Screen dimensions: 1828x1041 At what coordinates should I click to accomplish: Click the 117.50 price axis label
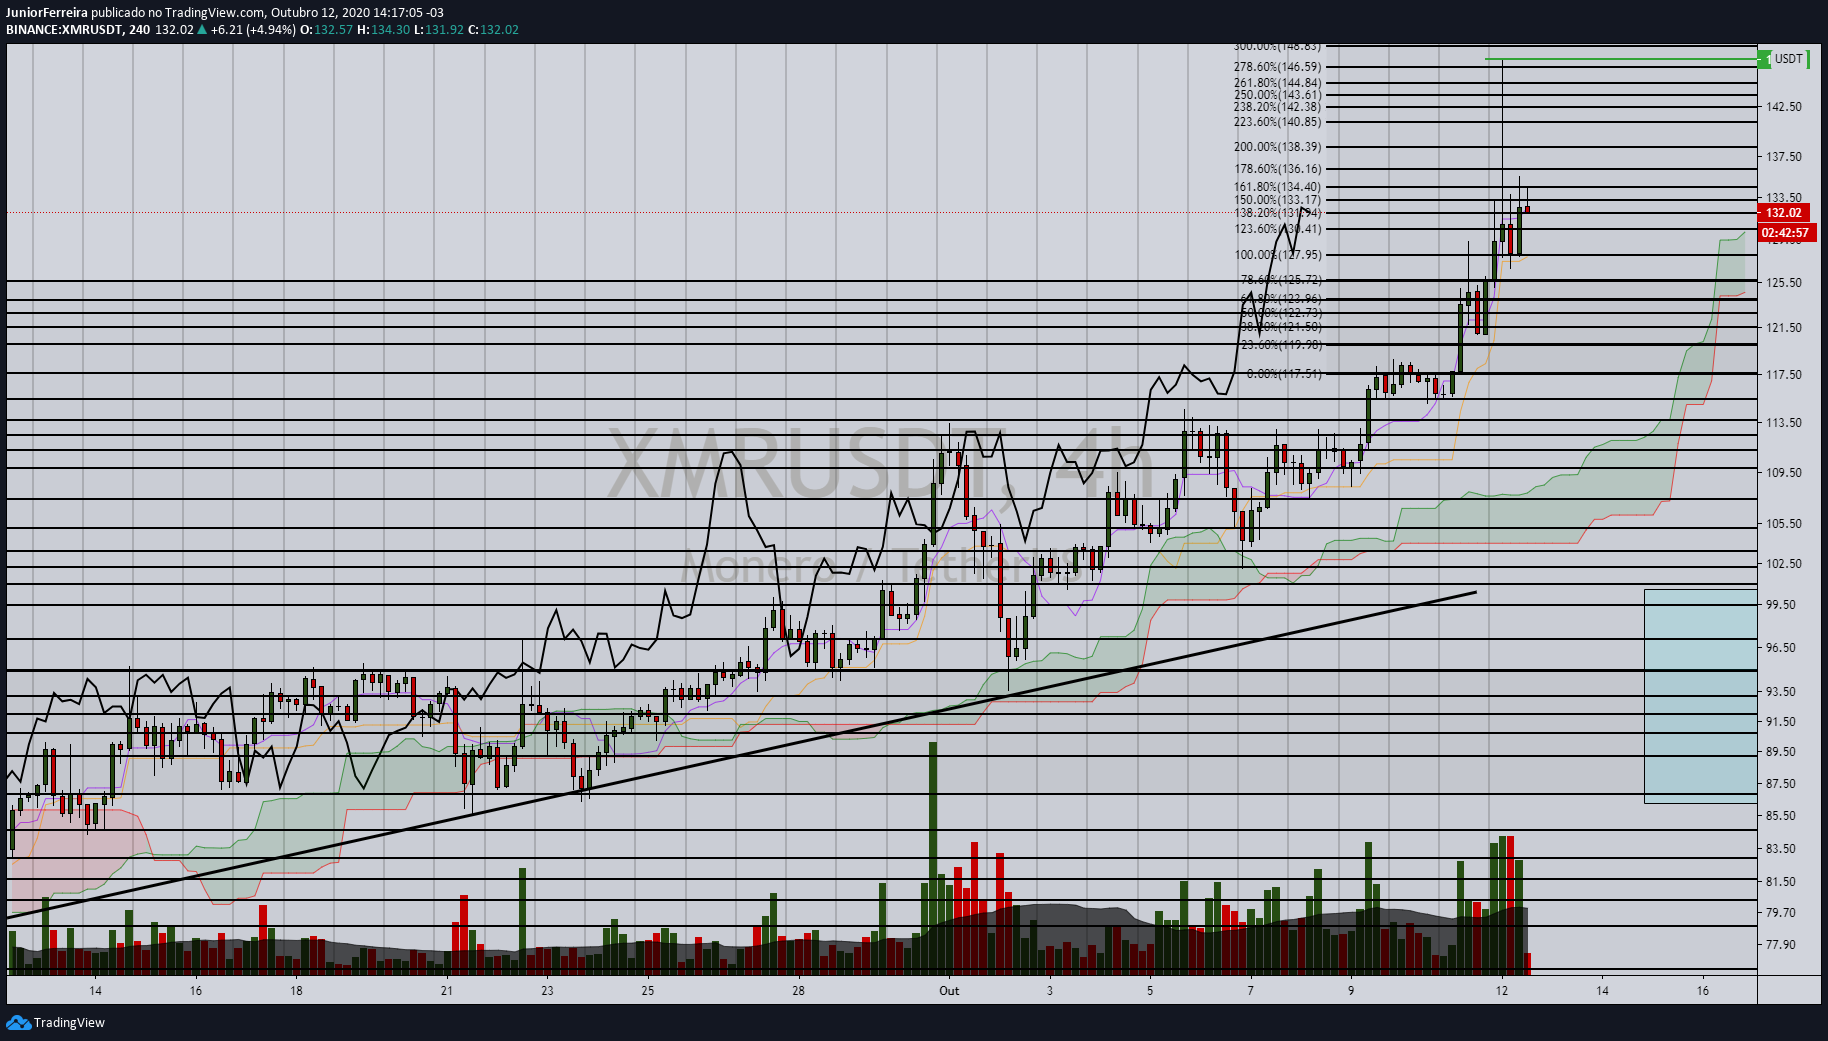pos(1784,375)
